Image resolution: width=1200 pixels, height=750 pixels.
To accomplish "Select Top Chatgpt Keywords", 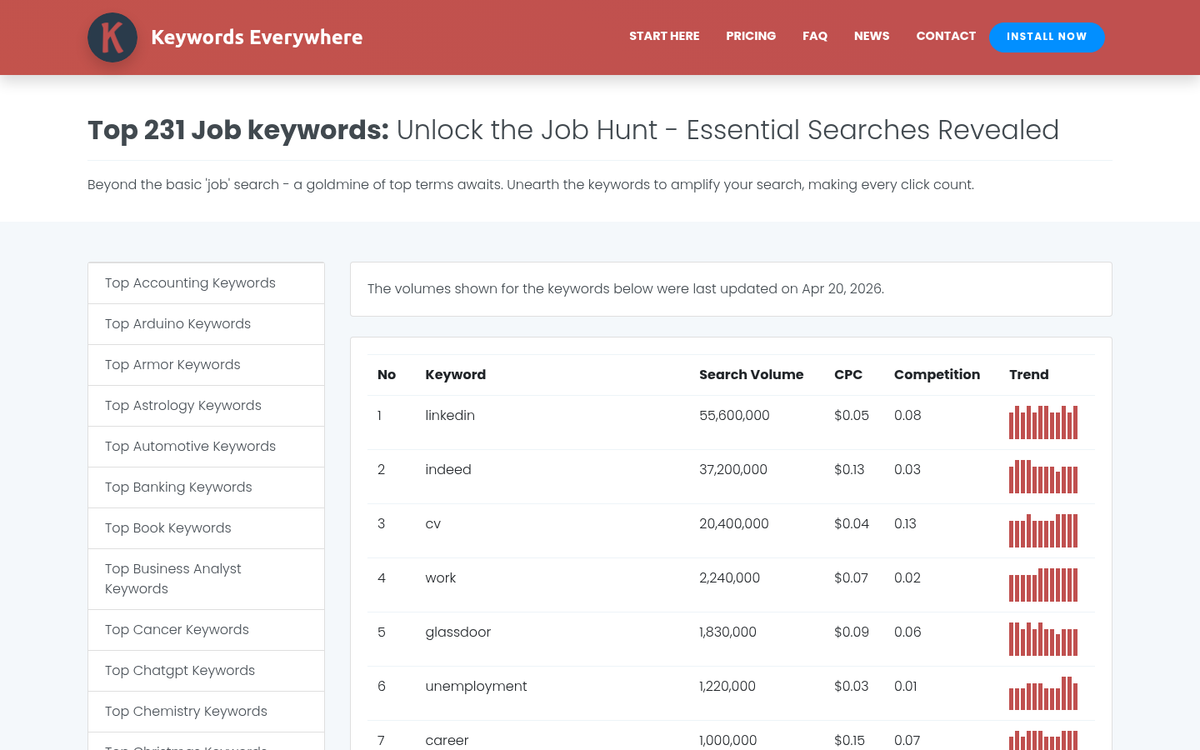I will tap(180, 670).
